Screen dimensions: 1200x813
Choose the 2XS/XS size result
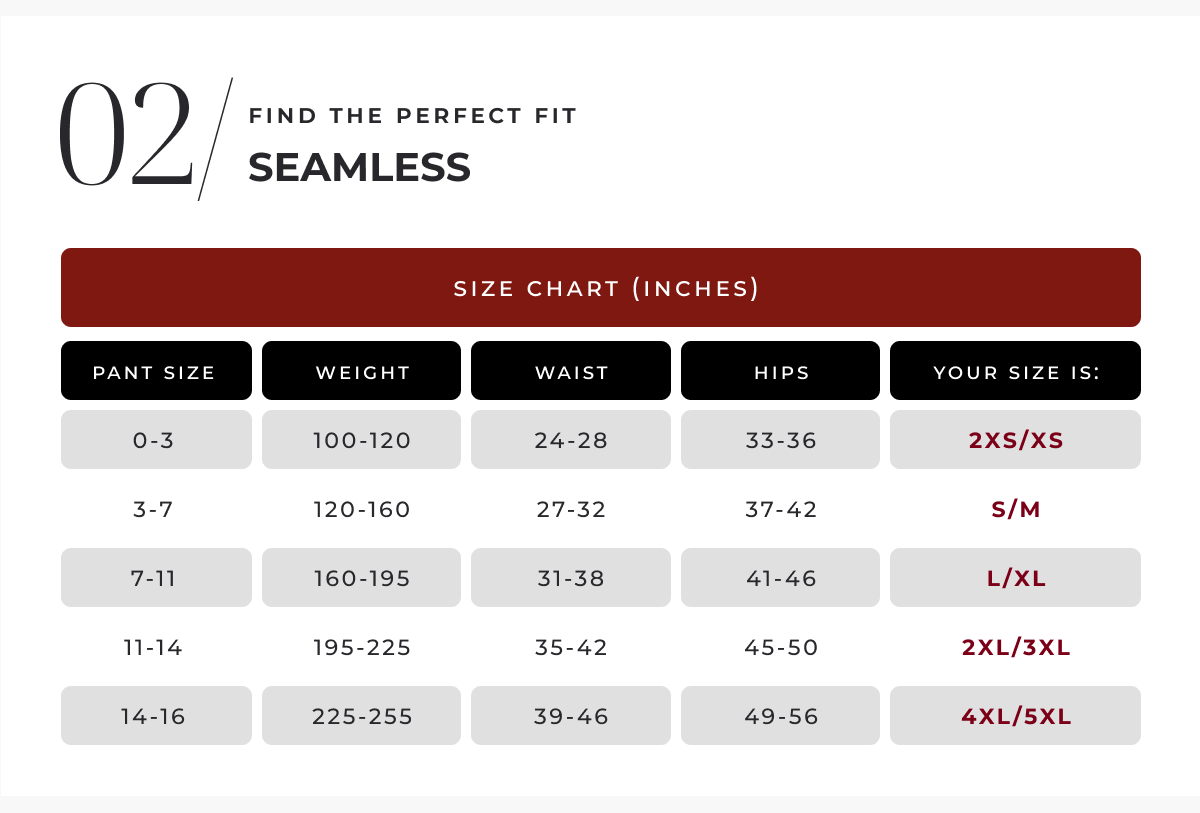point(1015,440)
